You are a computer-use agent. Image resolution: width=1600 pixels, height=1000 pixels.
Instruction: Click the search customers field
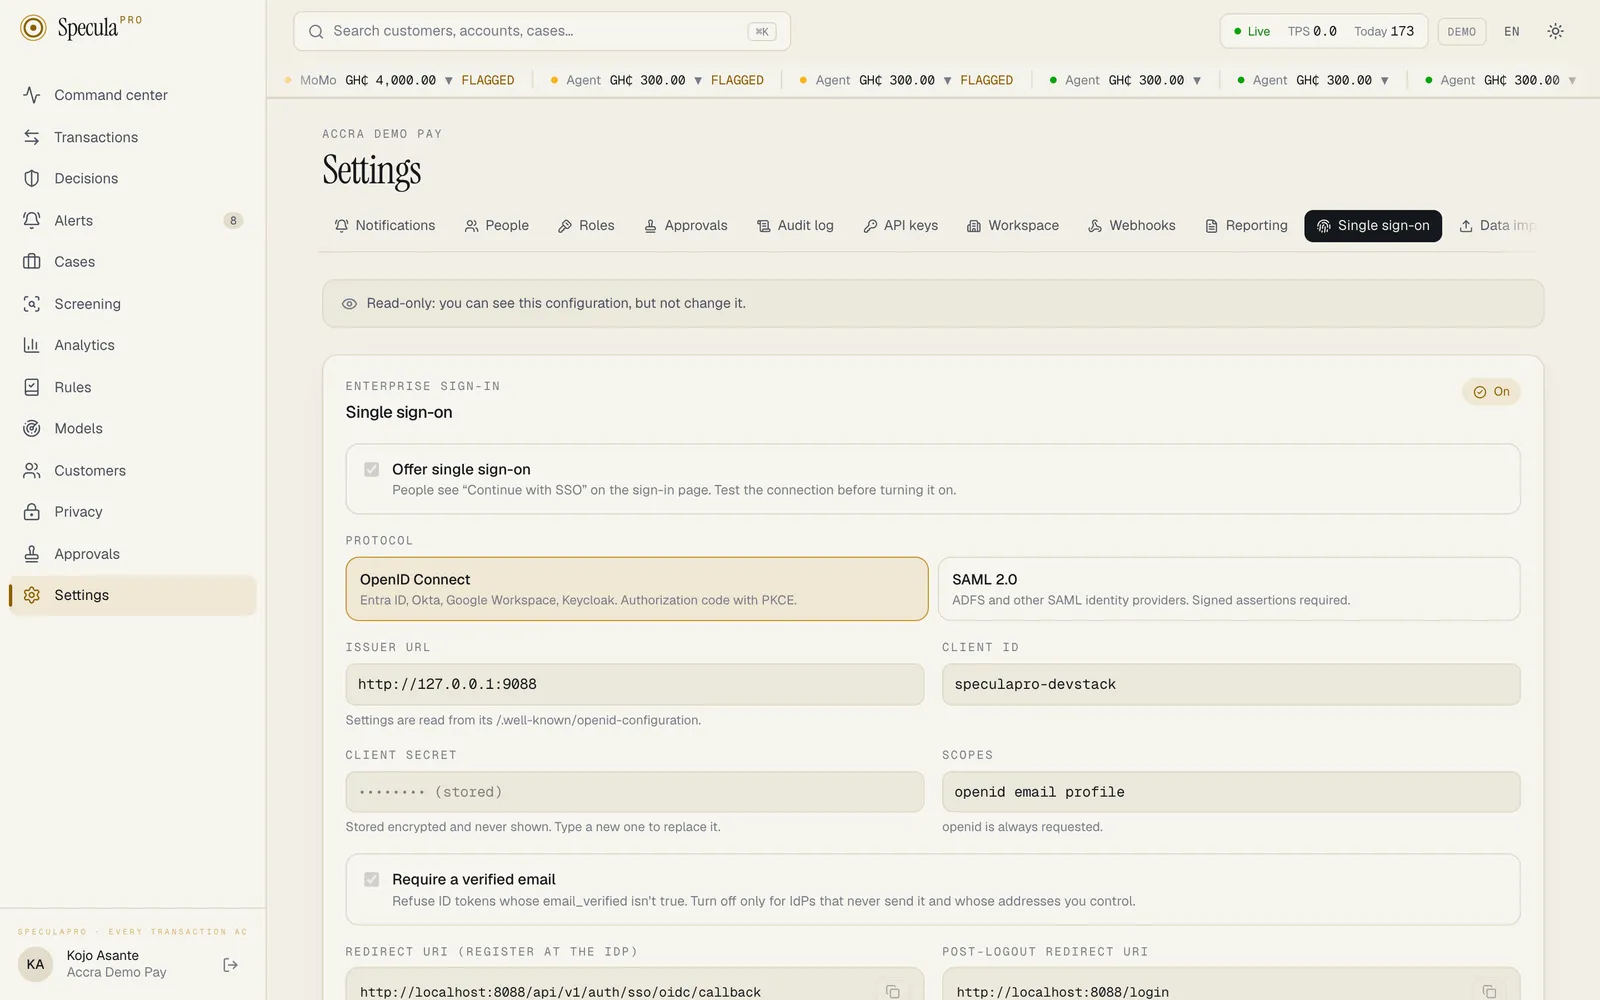tap(542, 31)
